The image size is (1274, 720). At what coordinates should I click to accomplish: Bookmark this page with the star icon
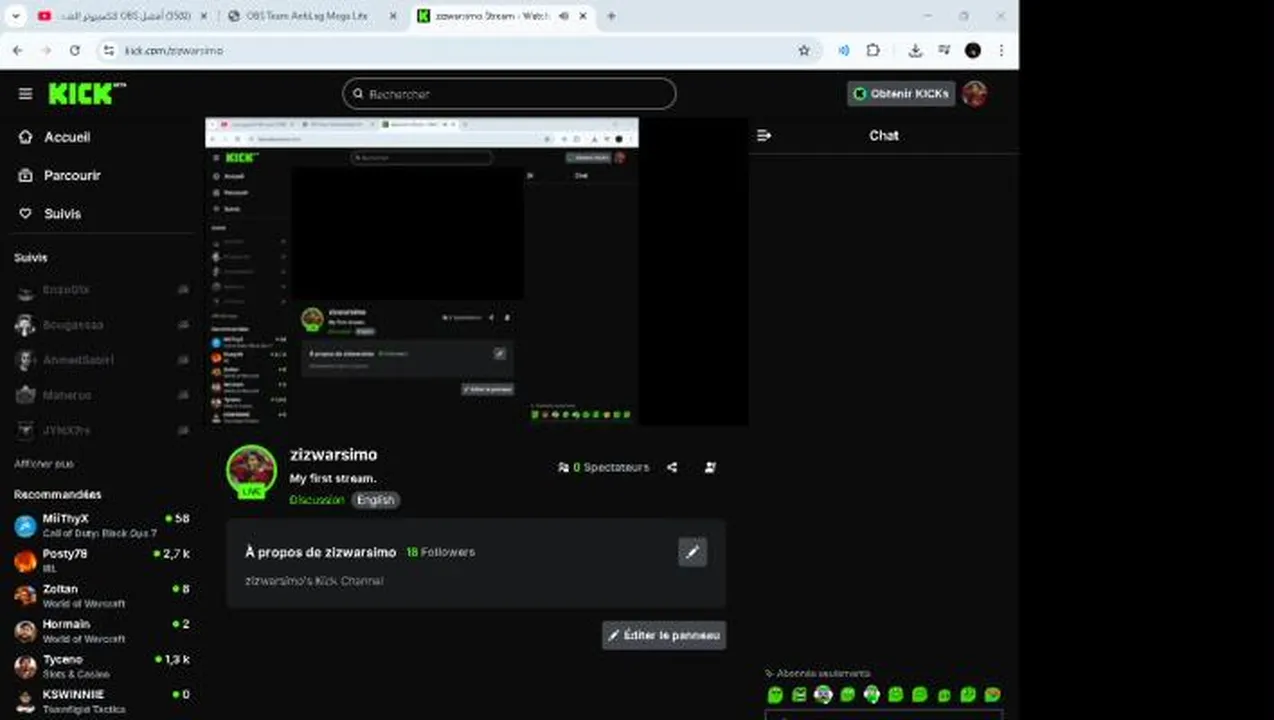coord(804,50)
